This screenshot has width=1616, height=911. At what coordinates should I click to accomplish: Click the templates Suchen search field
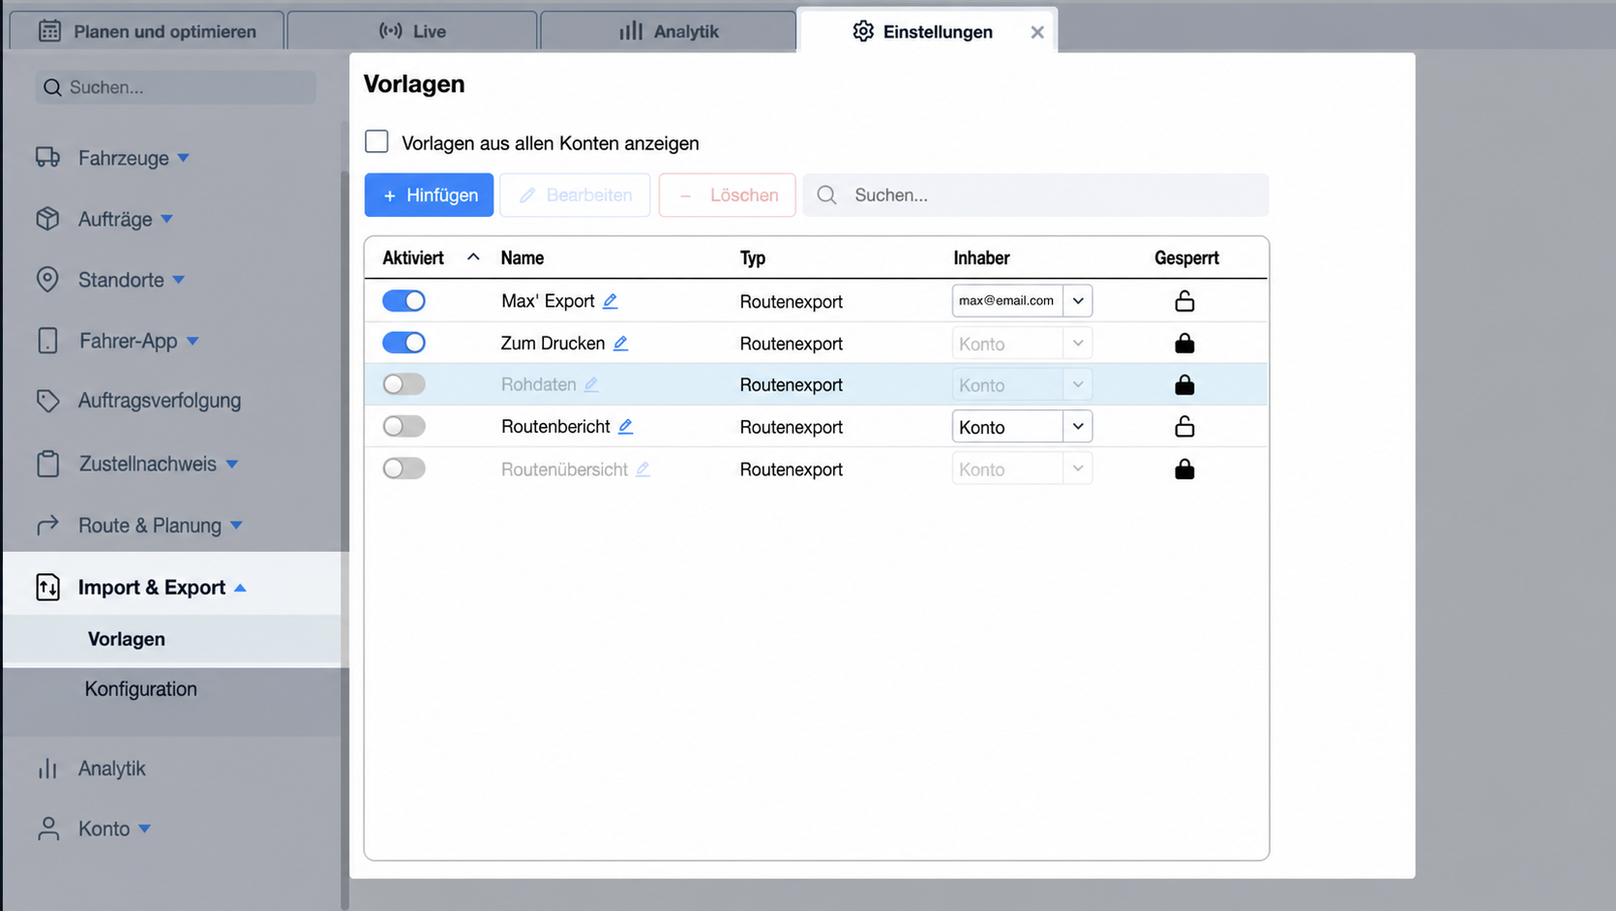1036,195
